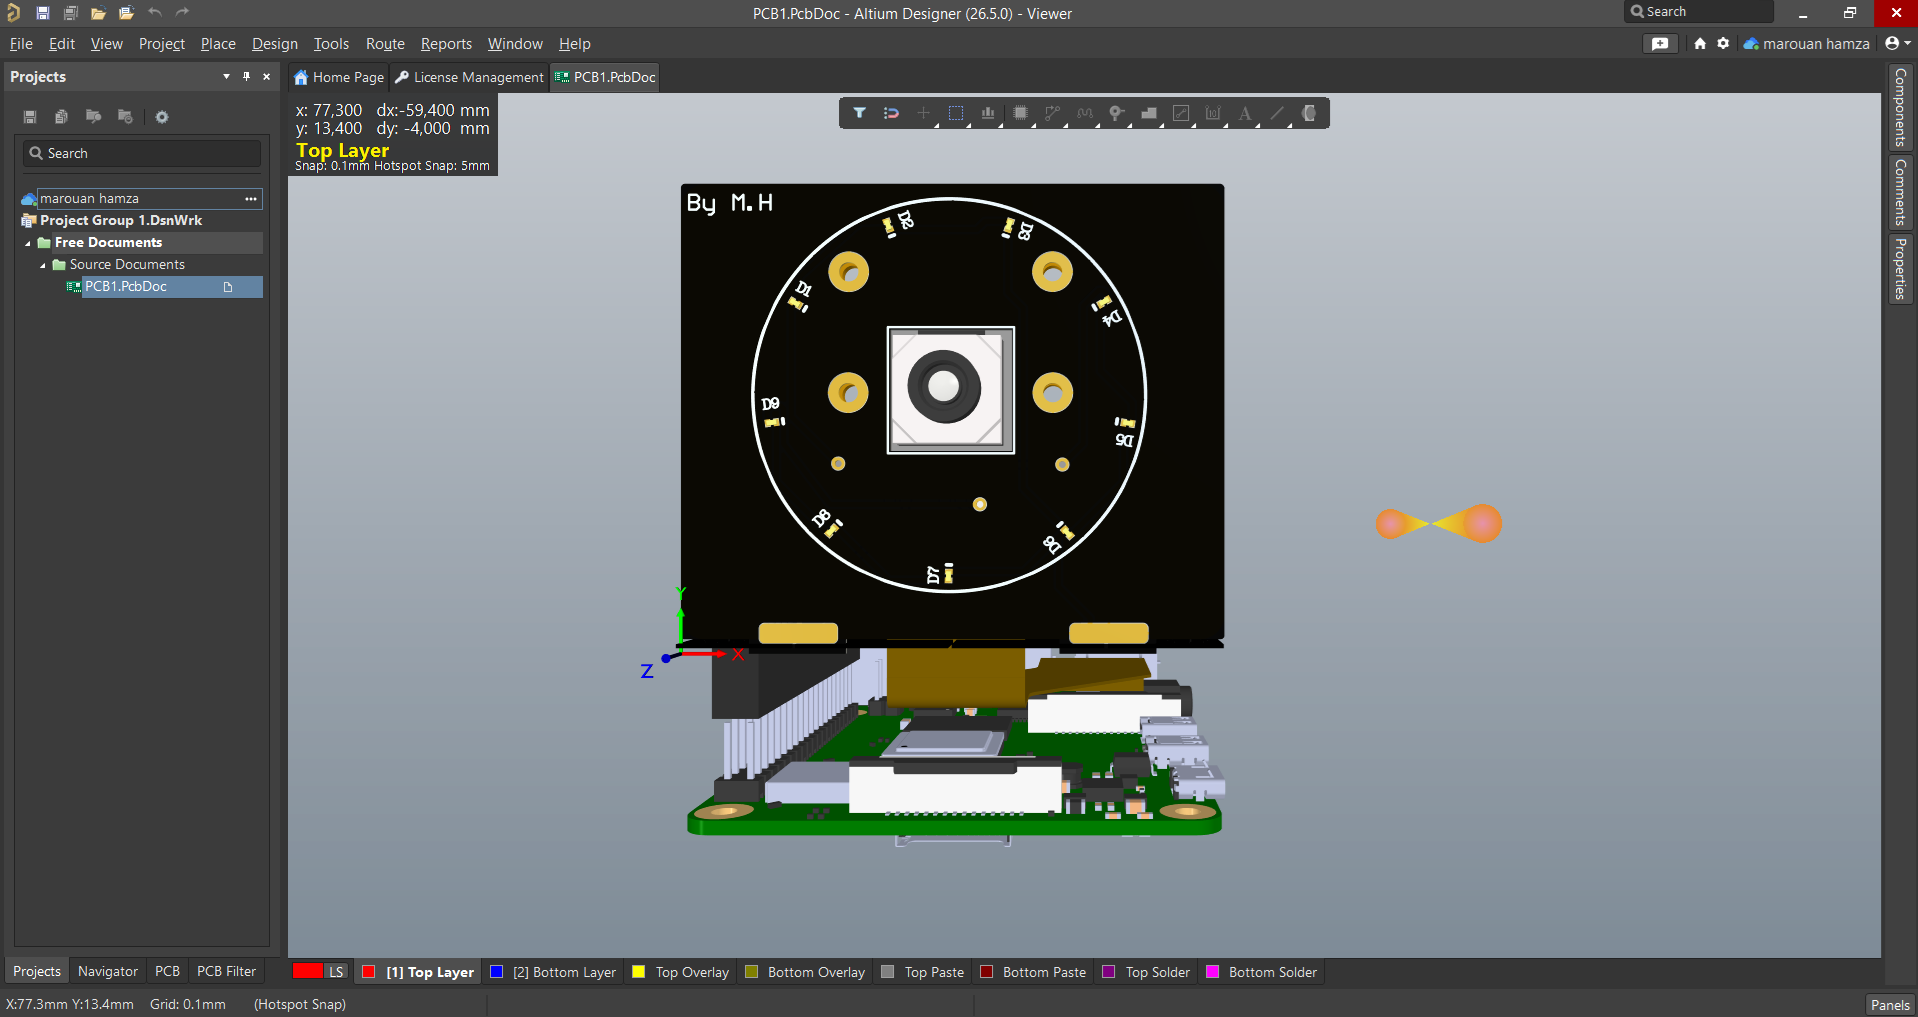Click the save document icon in Projects panel
The height and width of the screenshot is (1017, 1918).
29,117
